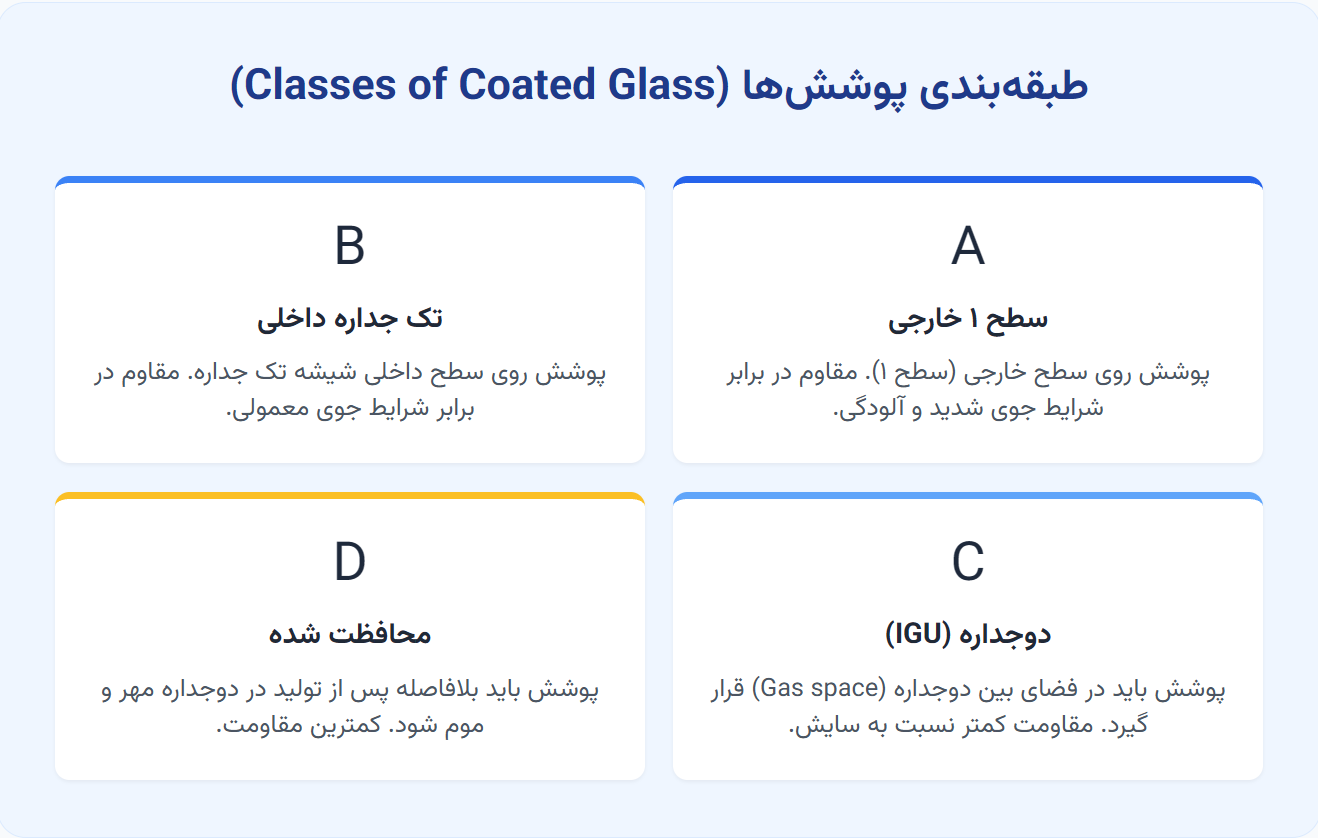This screenshot has height=838, width=1318.
Task: Click the large letter C class label
Action: pyautogui.click(x=967, y=562)
